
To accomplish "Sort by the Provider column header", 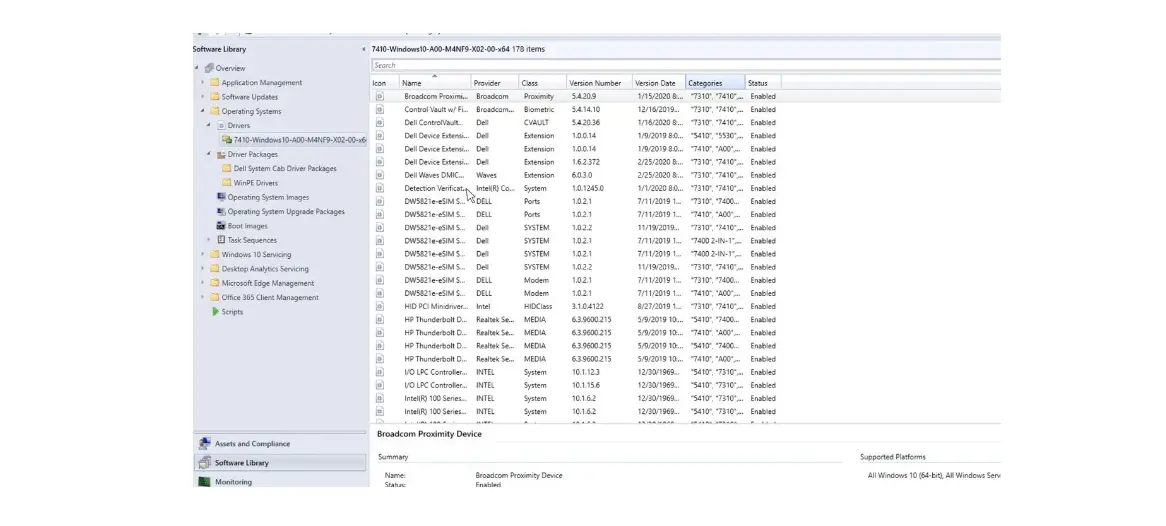I will [x=495, y=83].
